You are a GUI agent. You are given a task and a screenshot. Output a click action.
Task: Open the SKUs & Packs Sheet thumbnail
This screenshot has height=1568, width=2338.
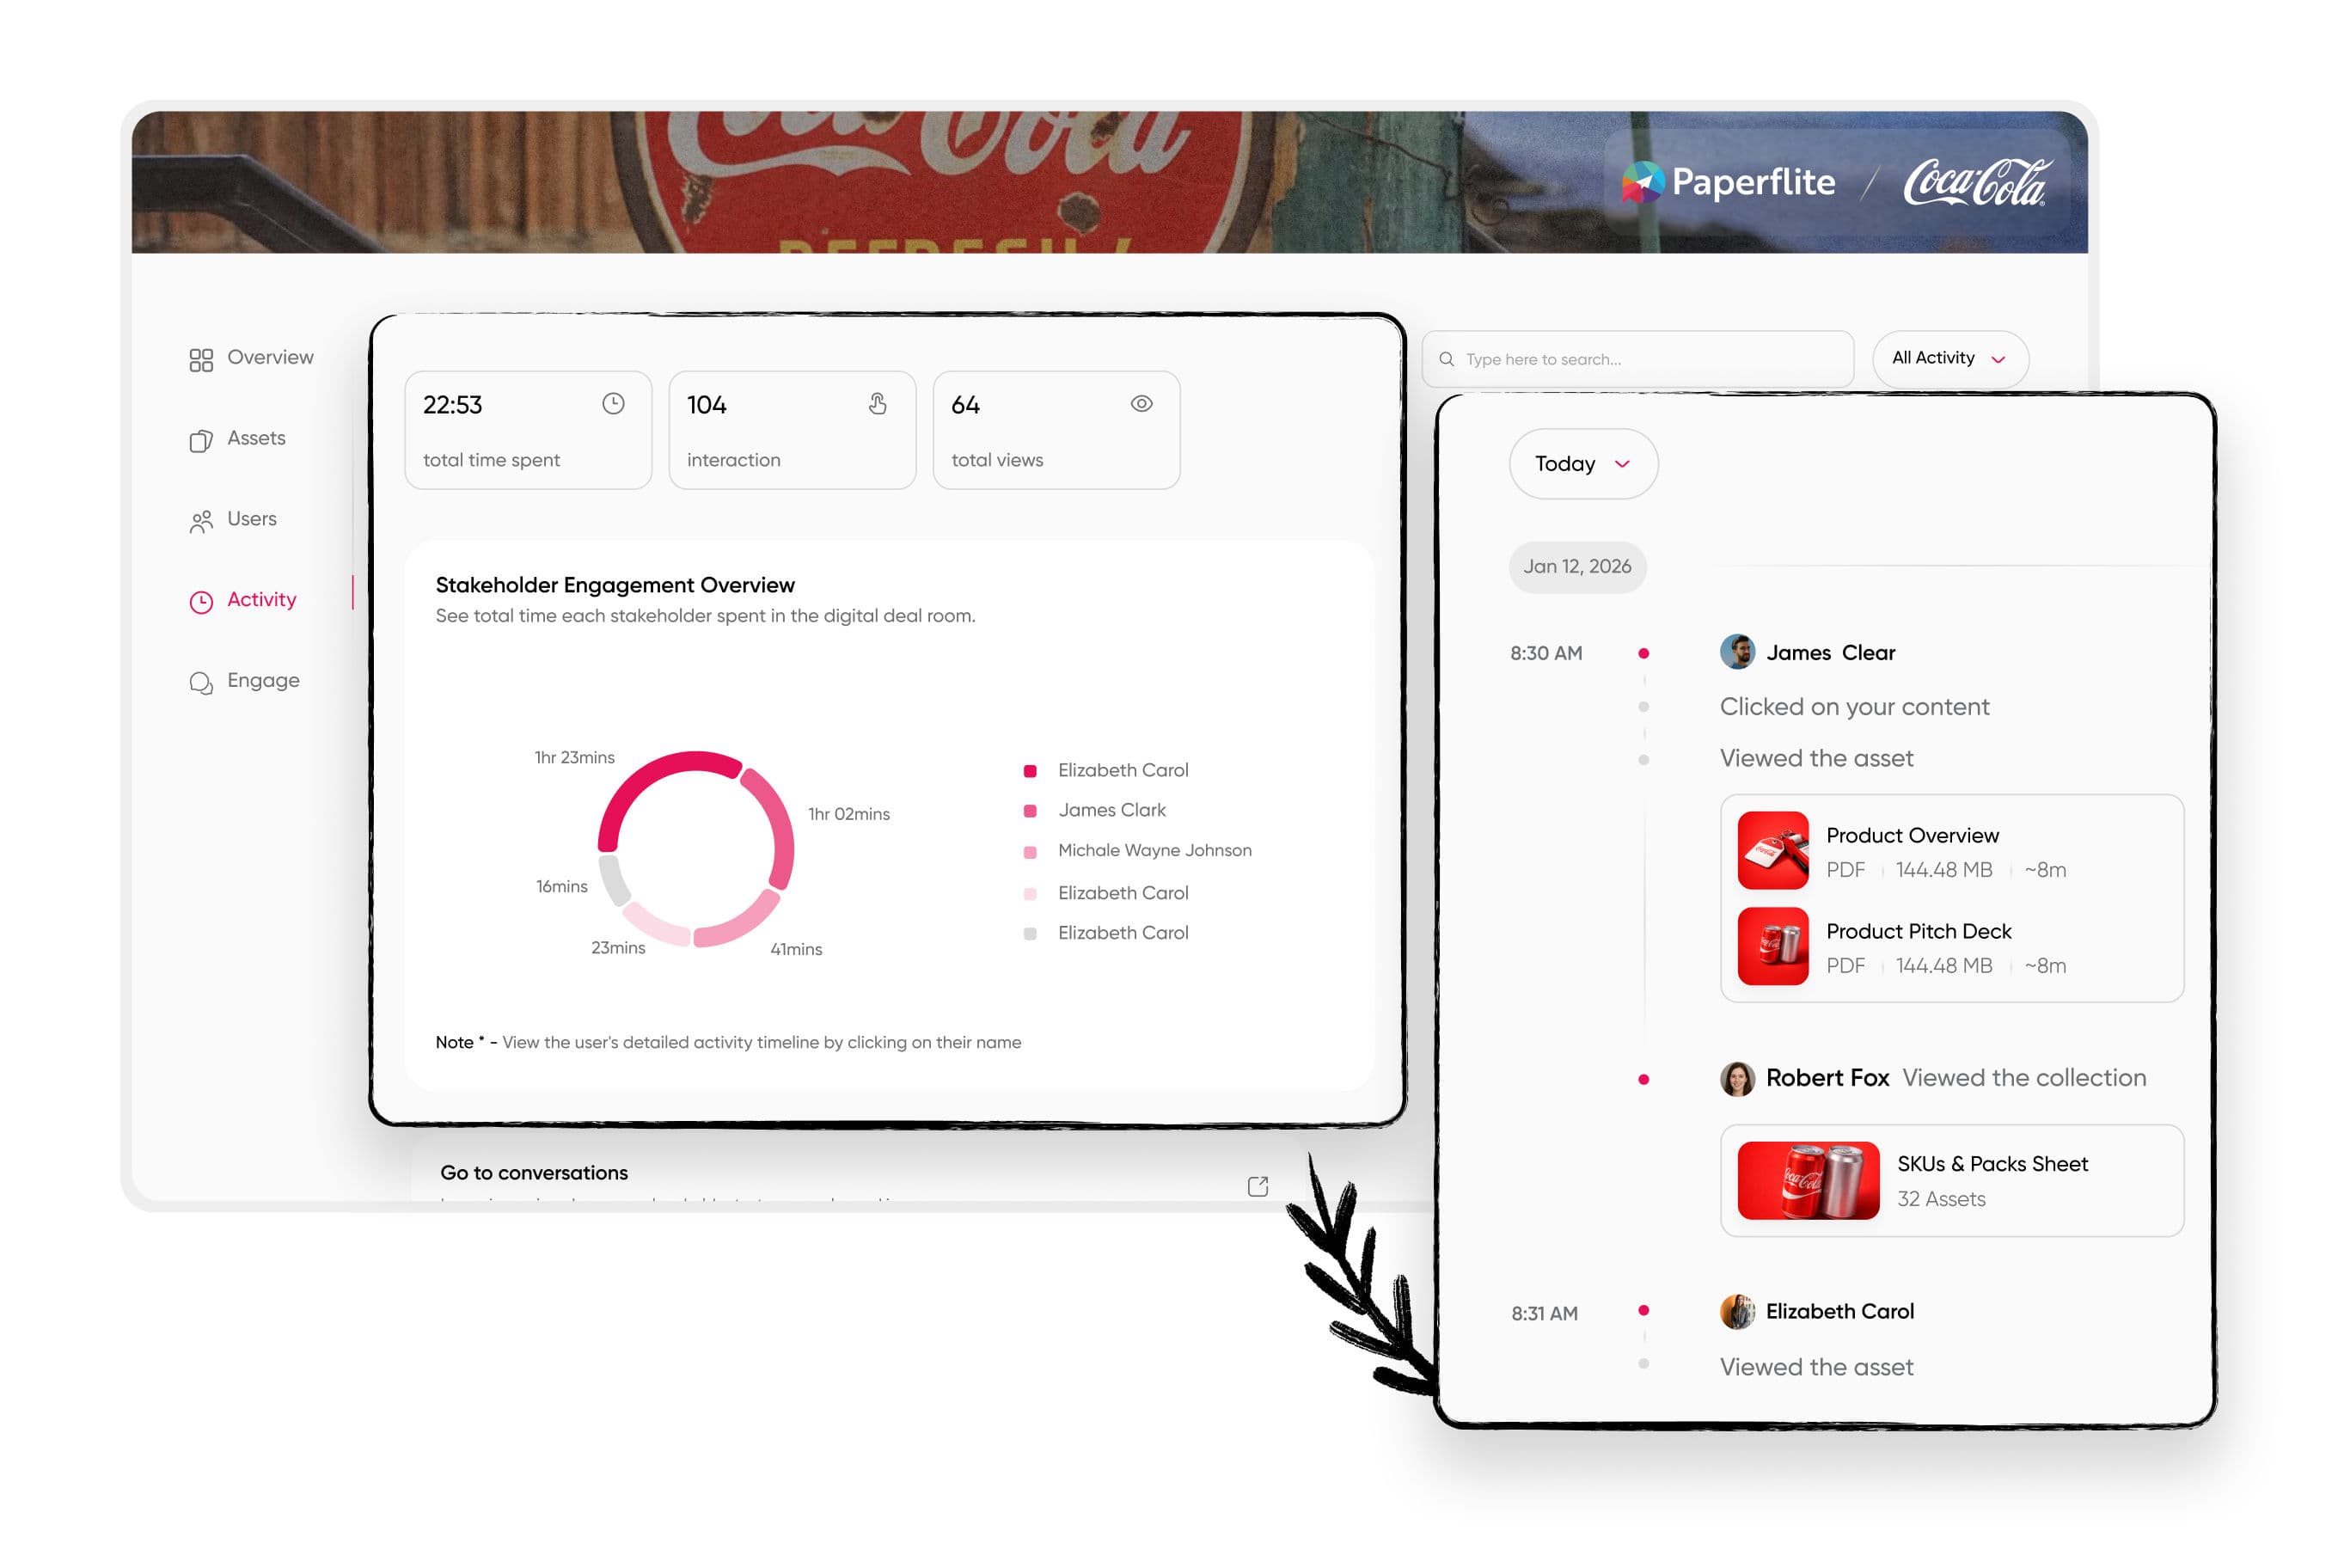pos(1808,1181)
